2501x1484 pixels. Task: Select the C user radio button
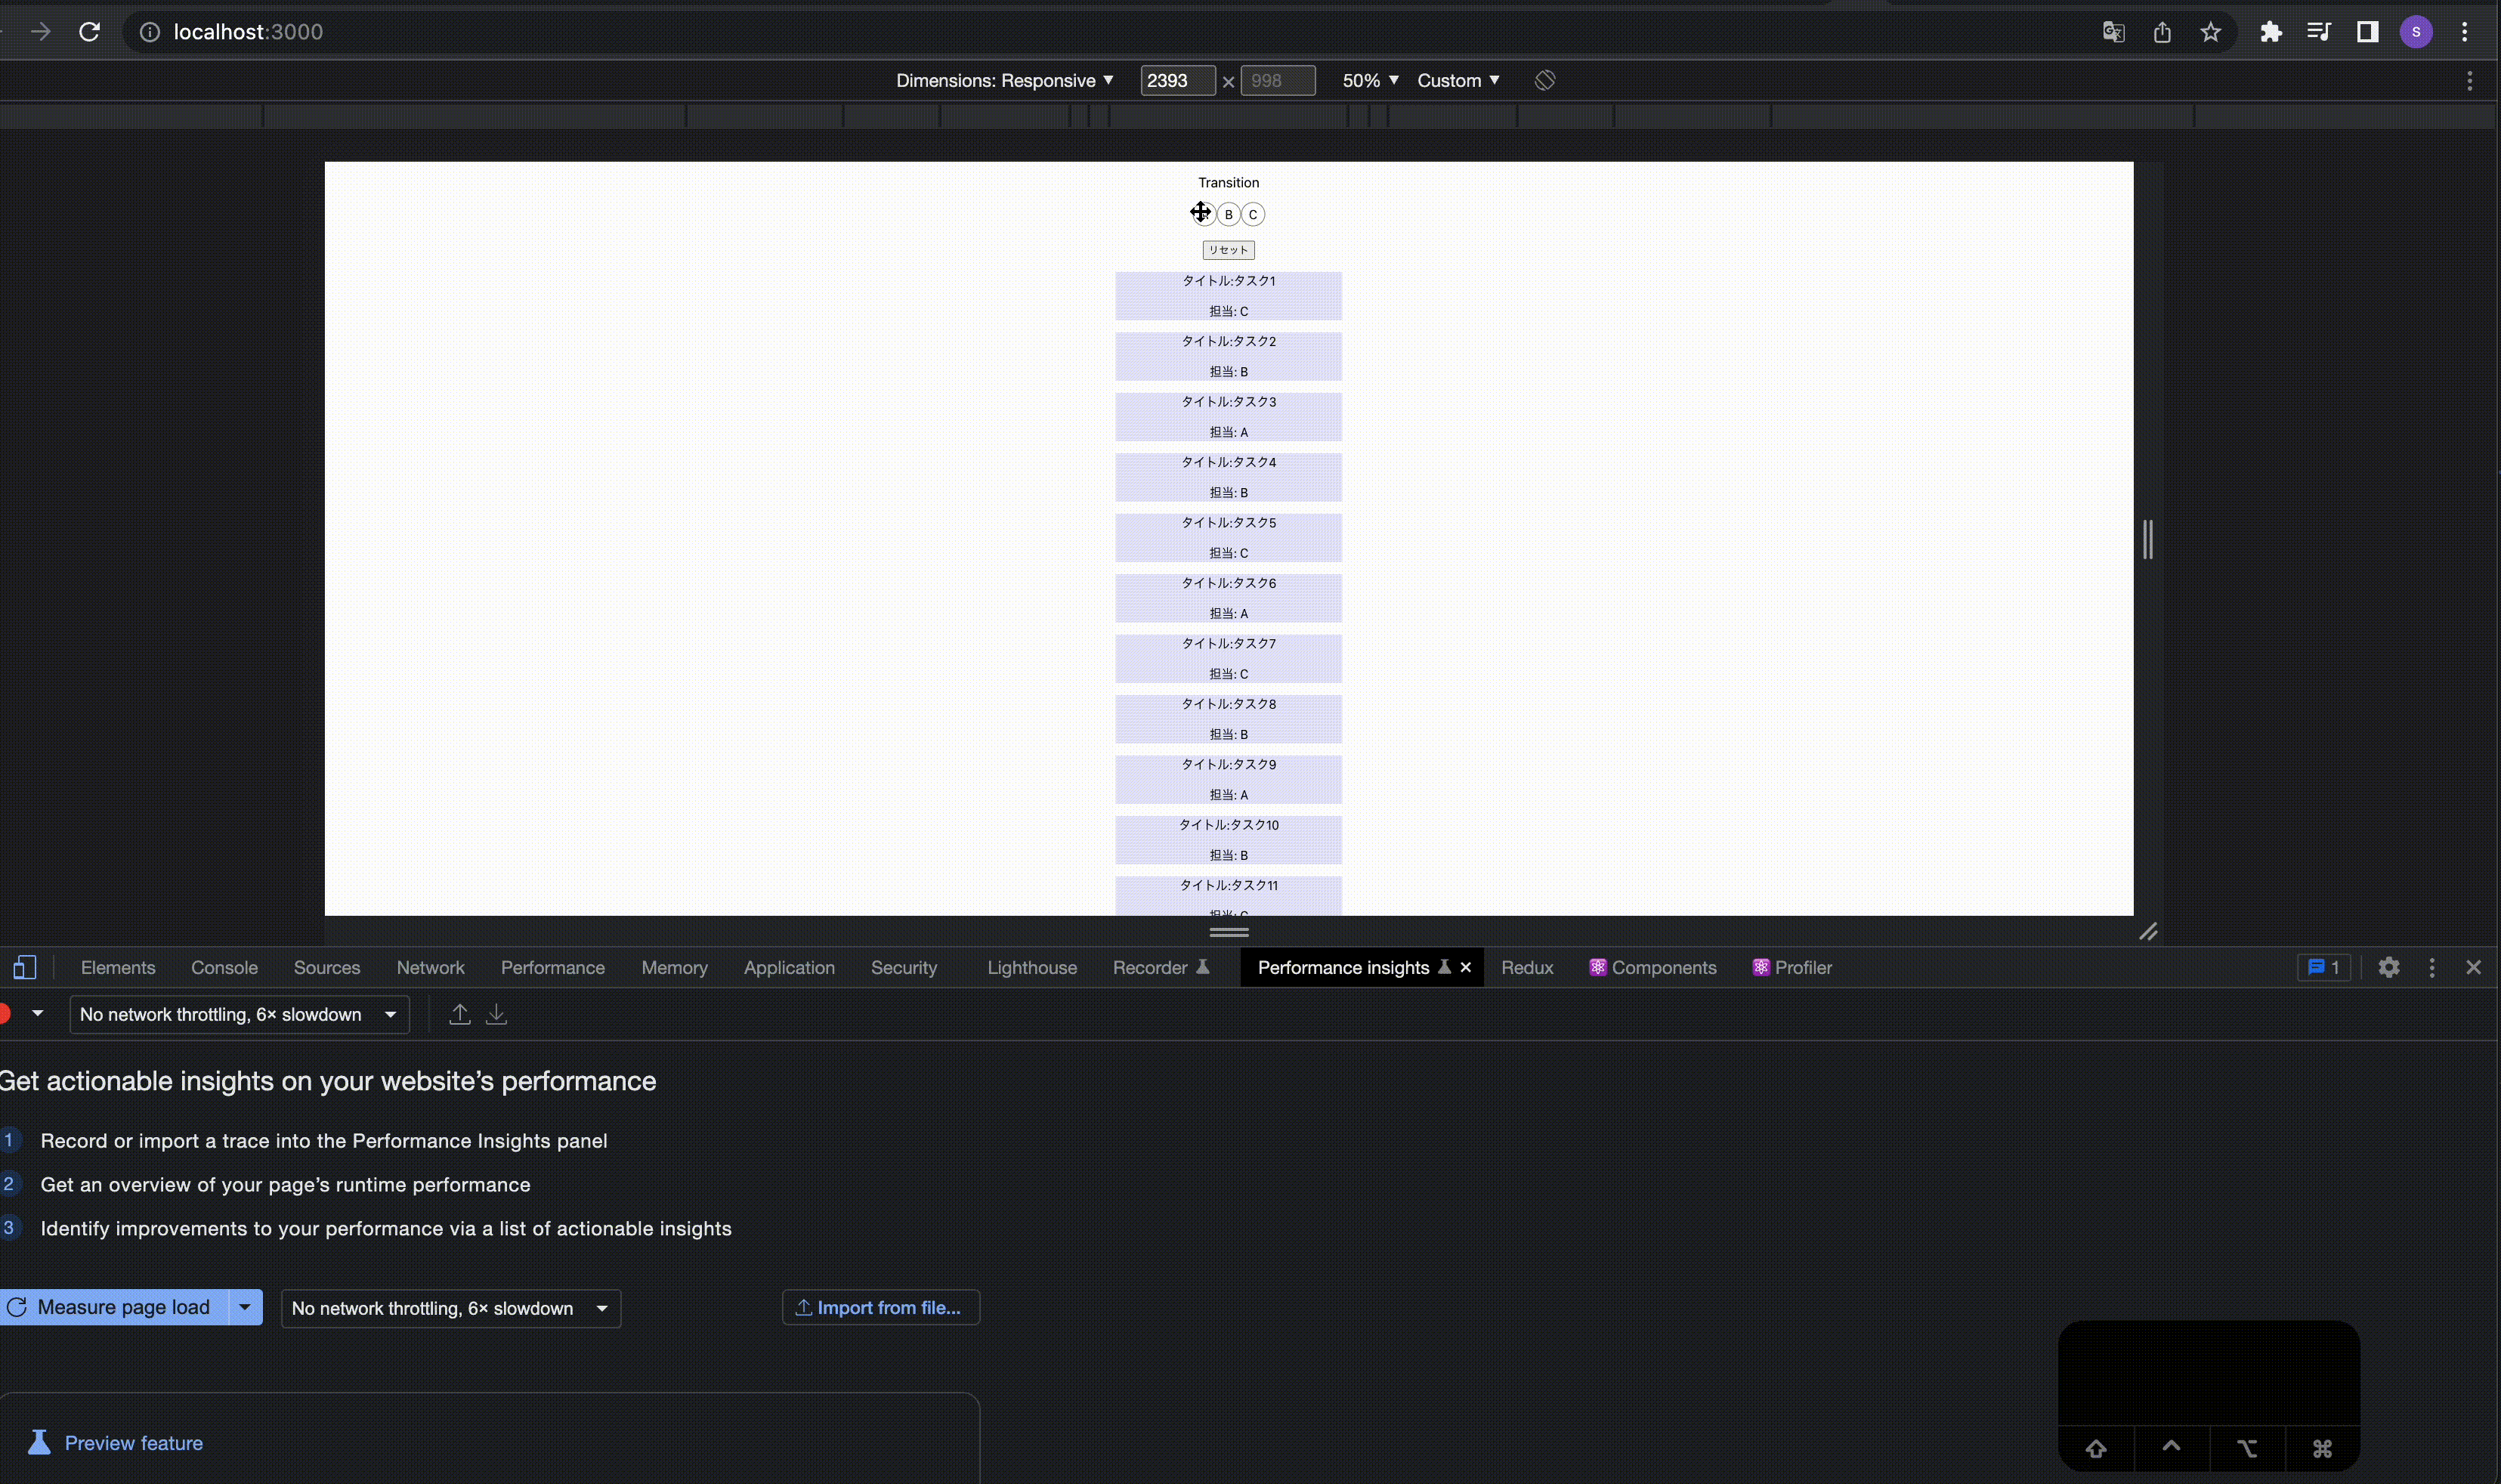click(x=1253, y=214)
